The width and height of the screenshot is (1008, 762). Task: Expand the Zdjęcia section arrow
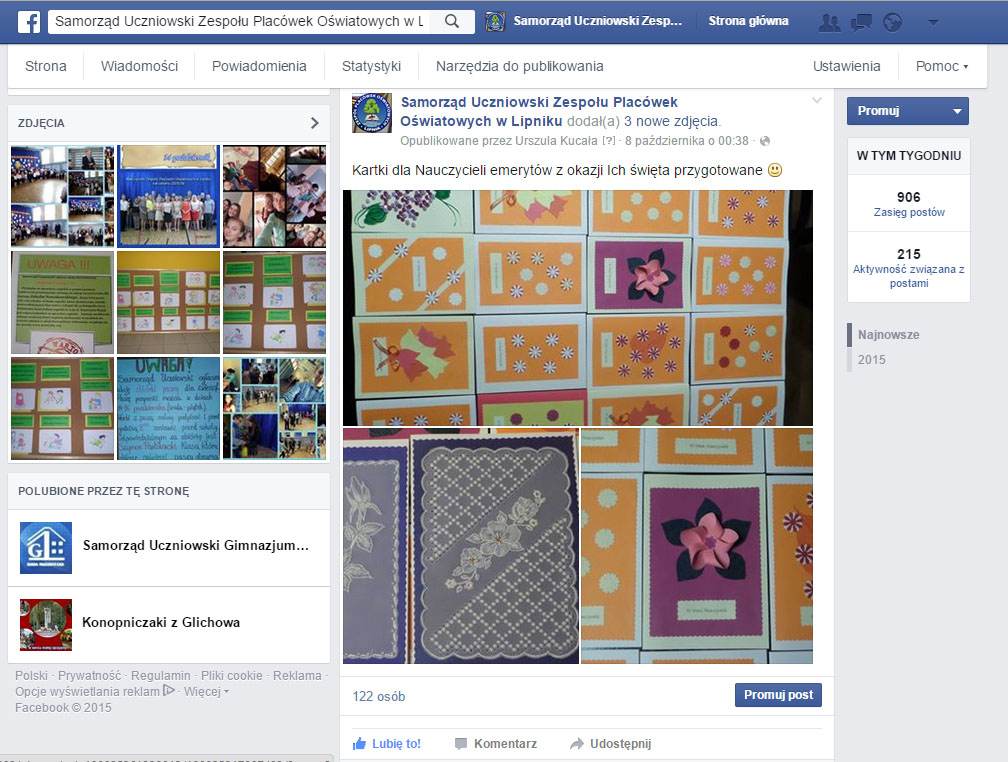(x=315, y=123)
